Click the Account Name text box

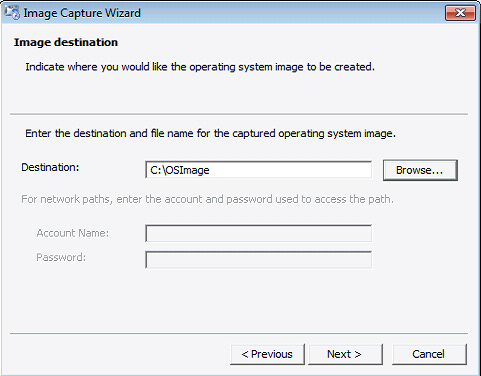(x=258, y=233)
